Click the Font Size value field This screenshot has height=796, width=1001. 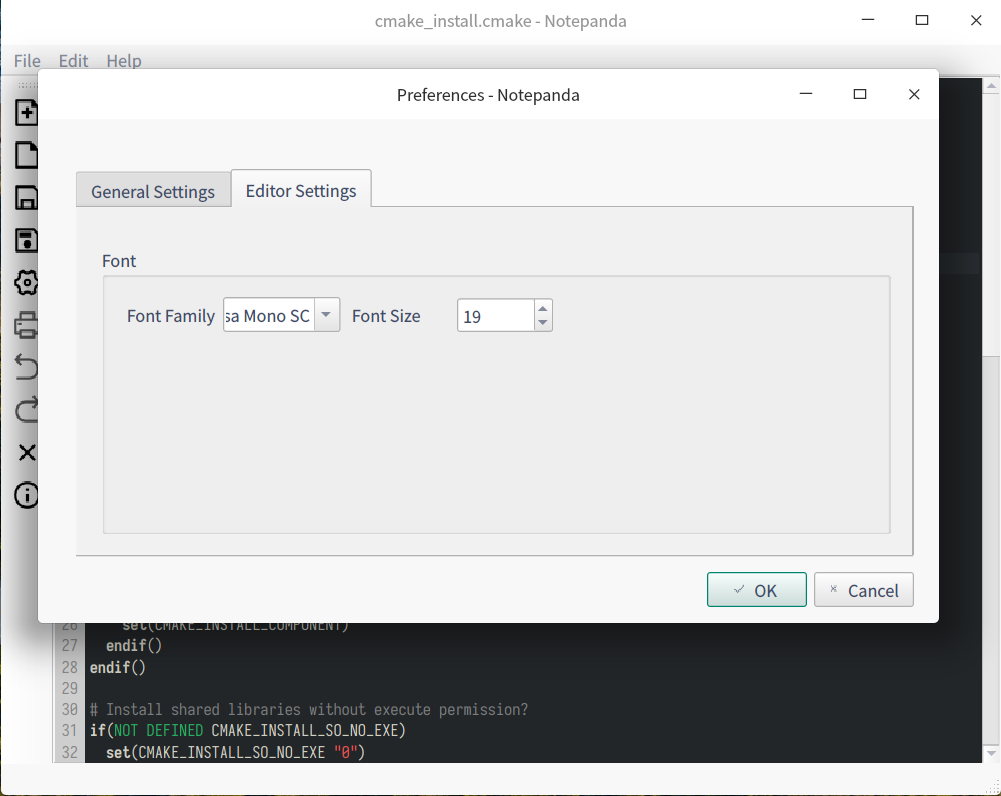[495, 316]
